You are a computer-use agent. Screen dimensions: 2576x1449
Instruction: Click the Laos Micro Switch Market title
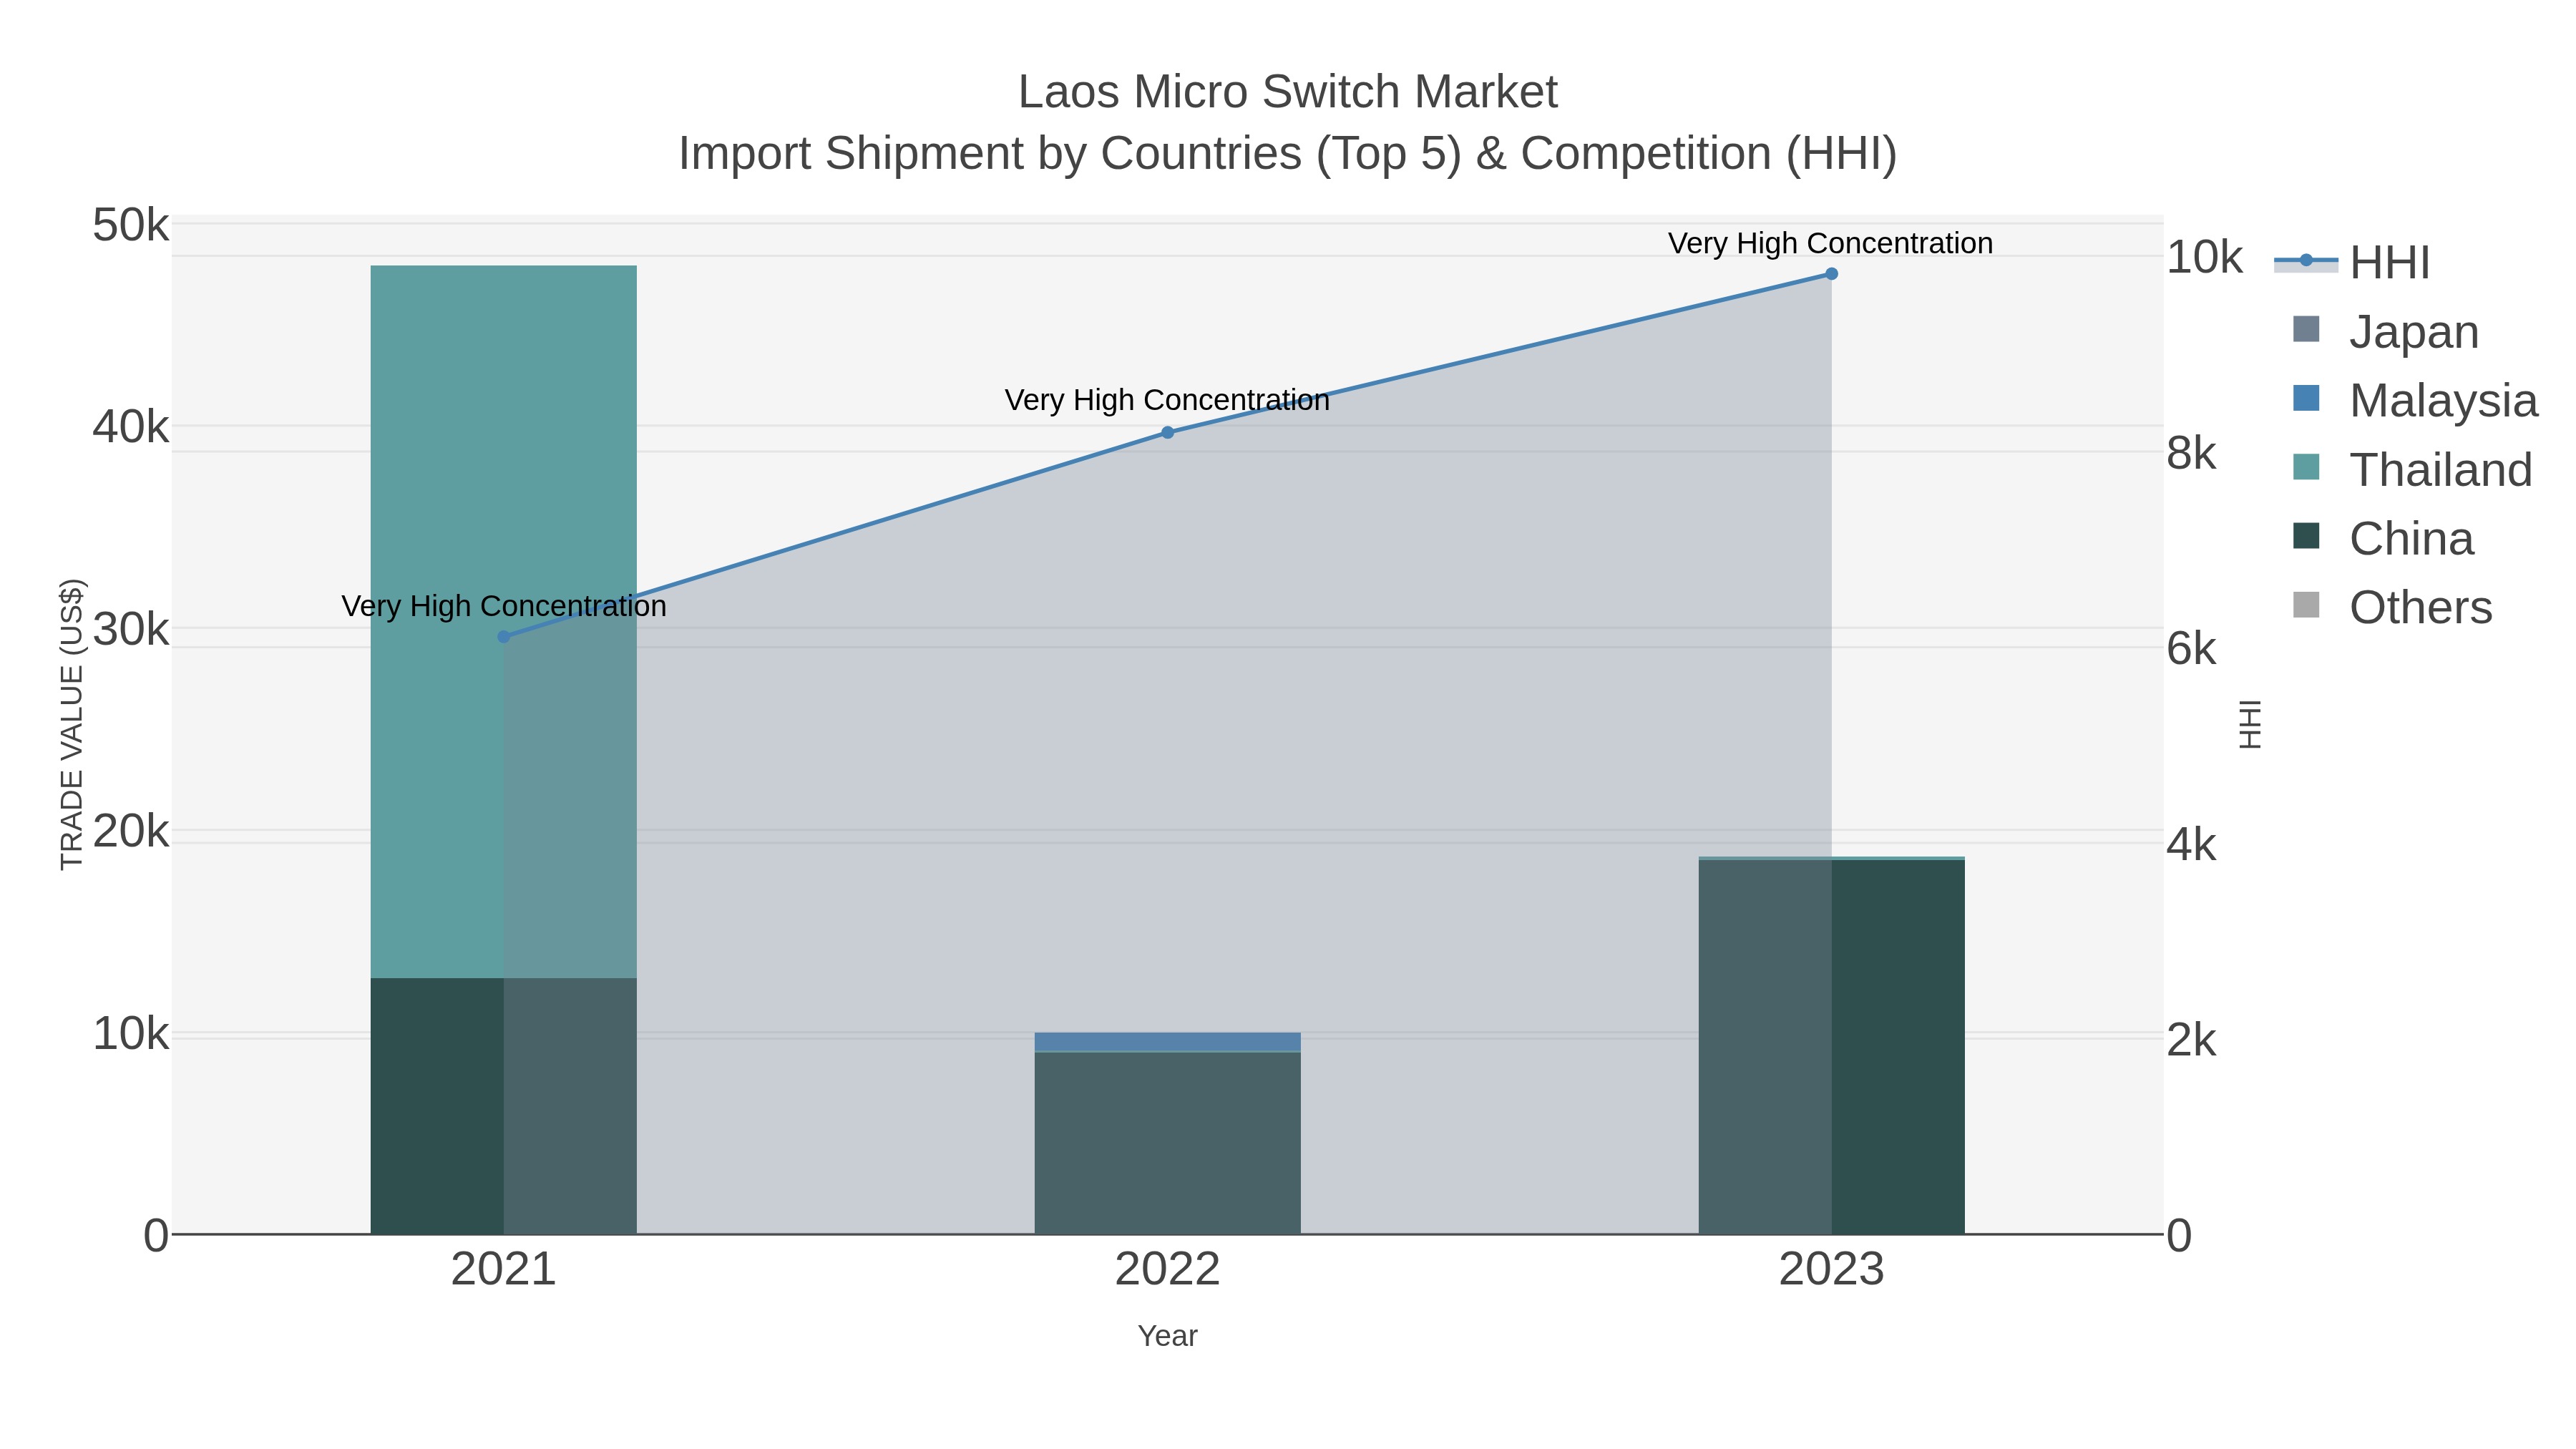pos(1288,92)
